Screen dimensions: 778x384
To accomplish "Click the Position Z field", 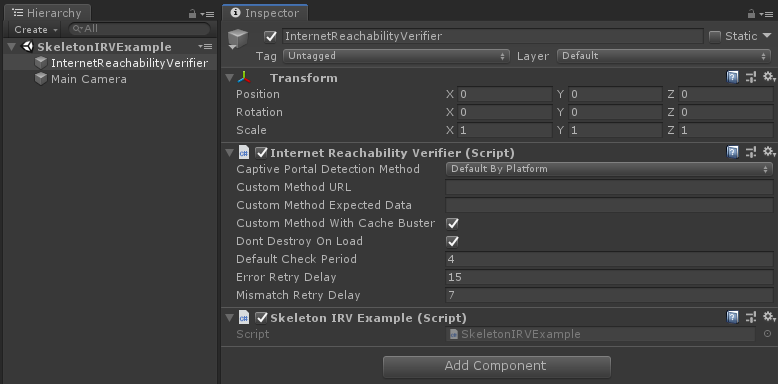I will (725, 94).
